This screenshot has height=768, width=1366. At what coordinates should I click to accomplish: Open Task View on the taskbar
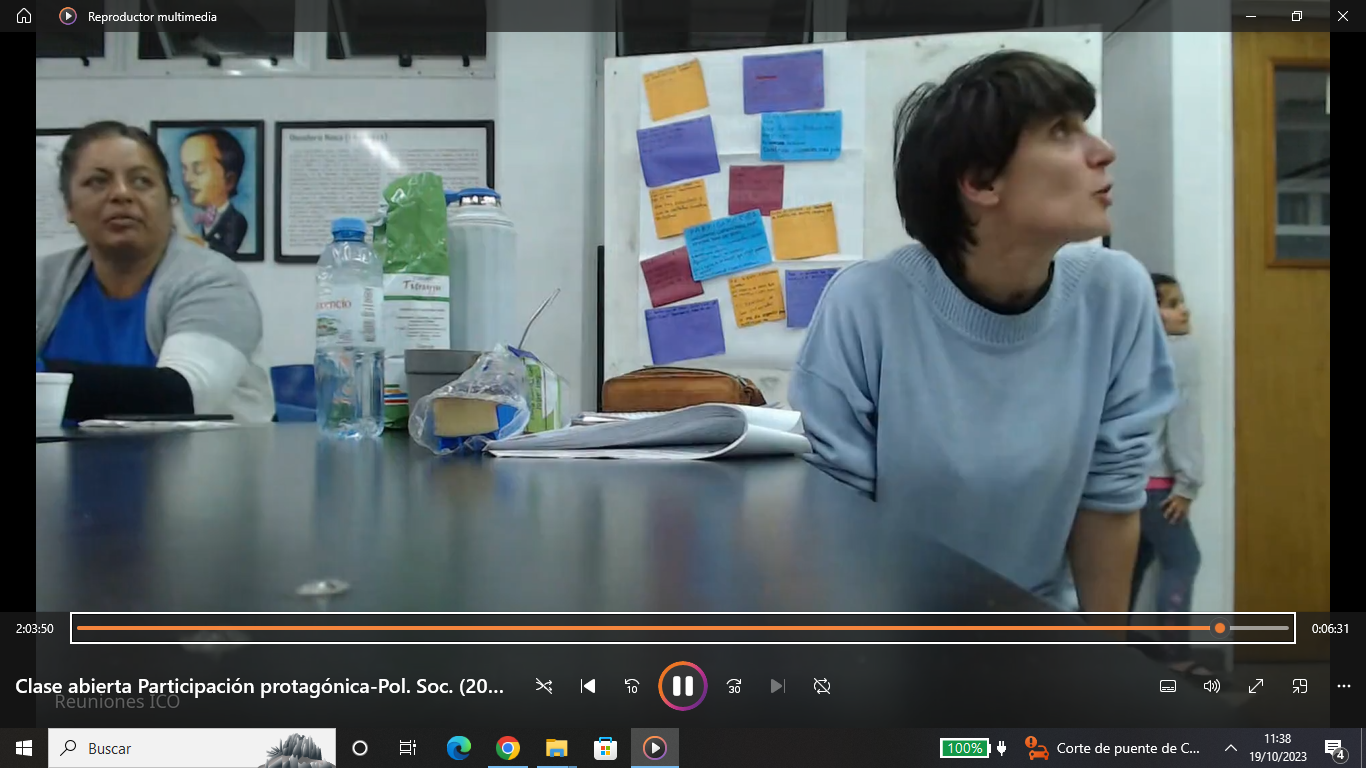[x=408, y=748]
